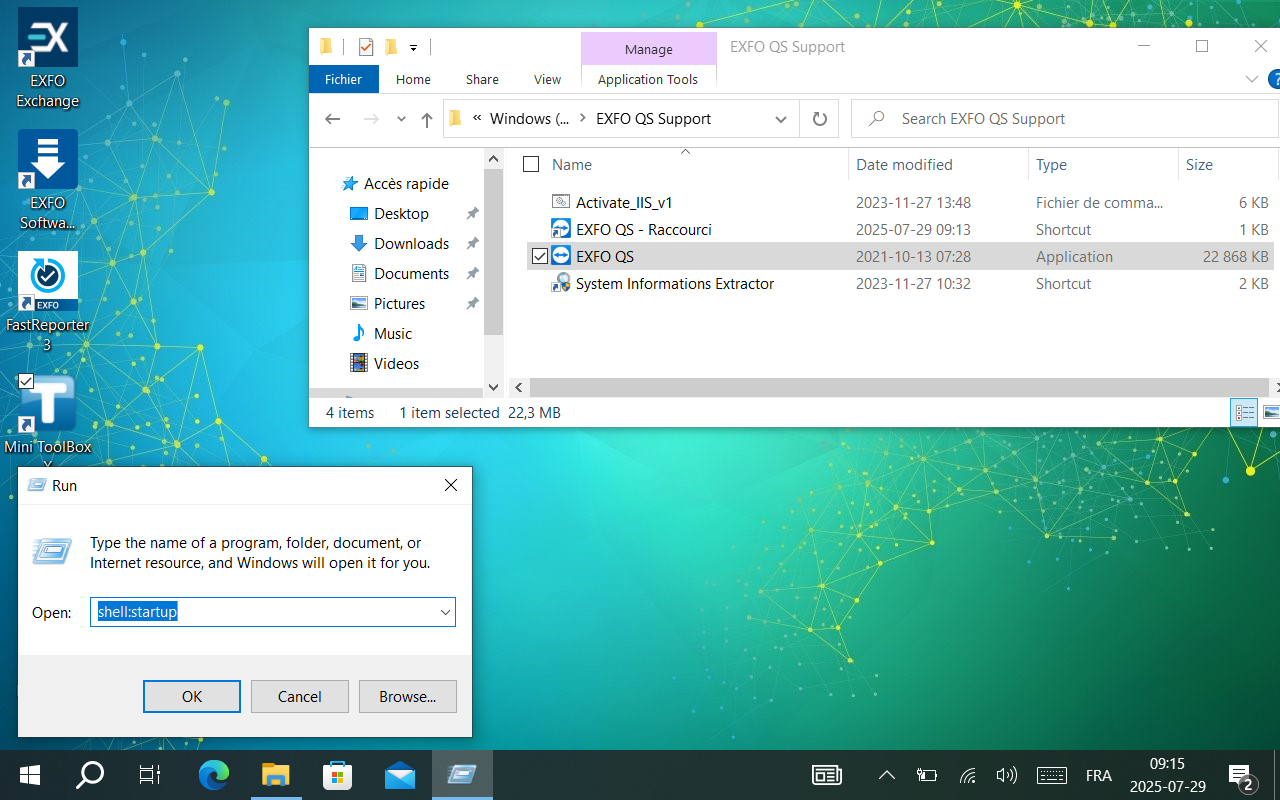
Task: Click the navigation pane scroll down arrow
Action: click(493, 387)
